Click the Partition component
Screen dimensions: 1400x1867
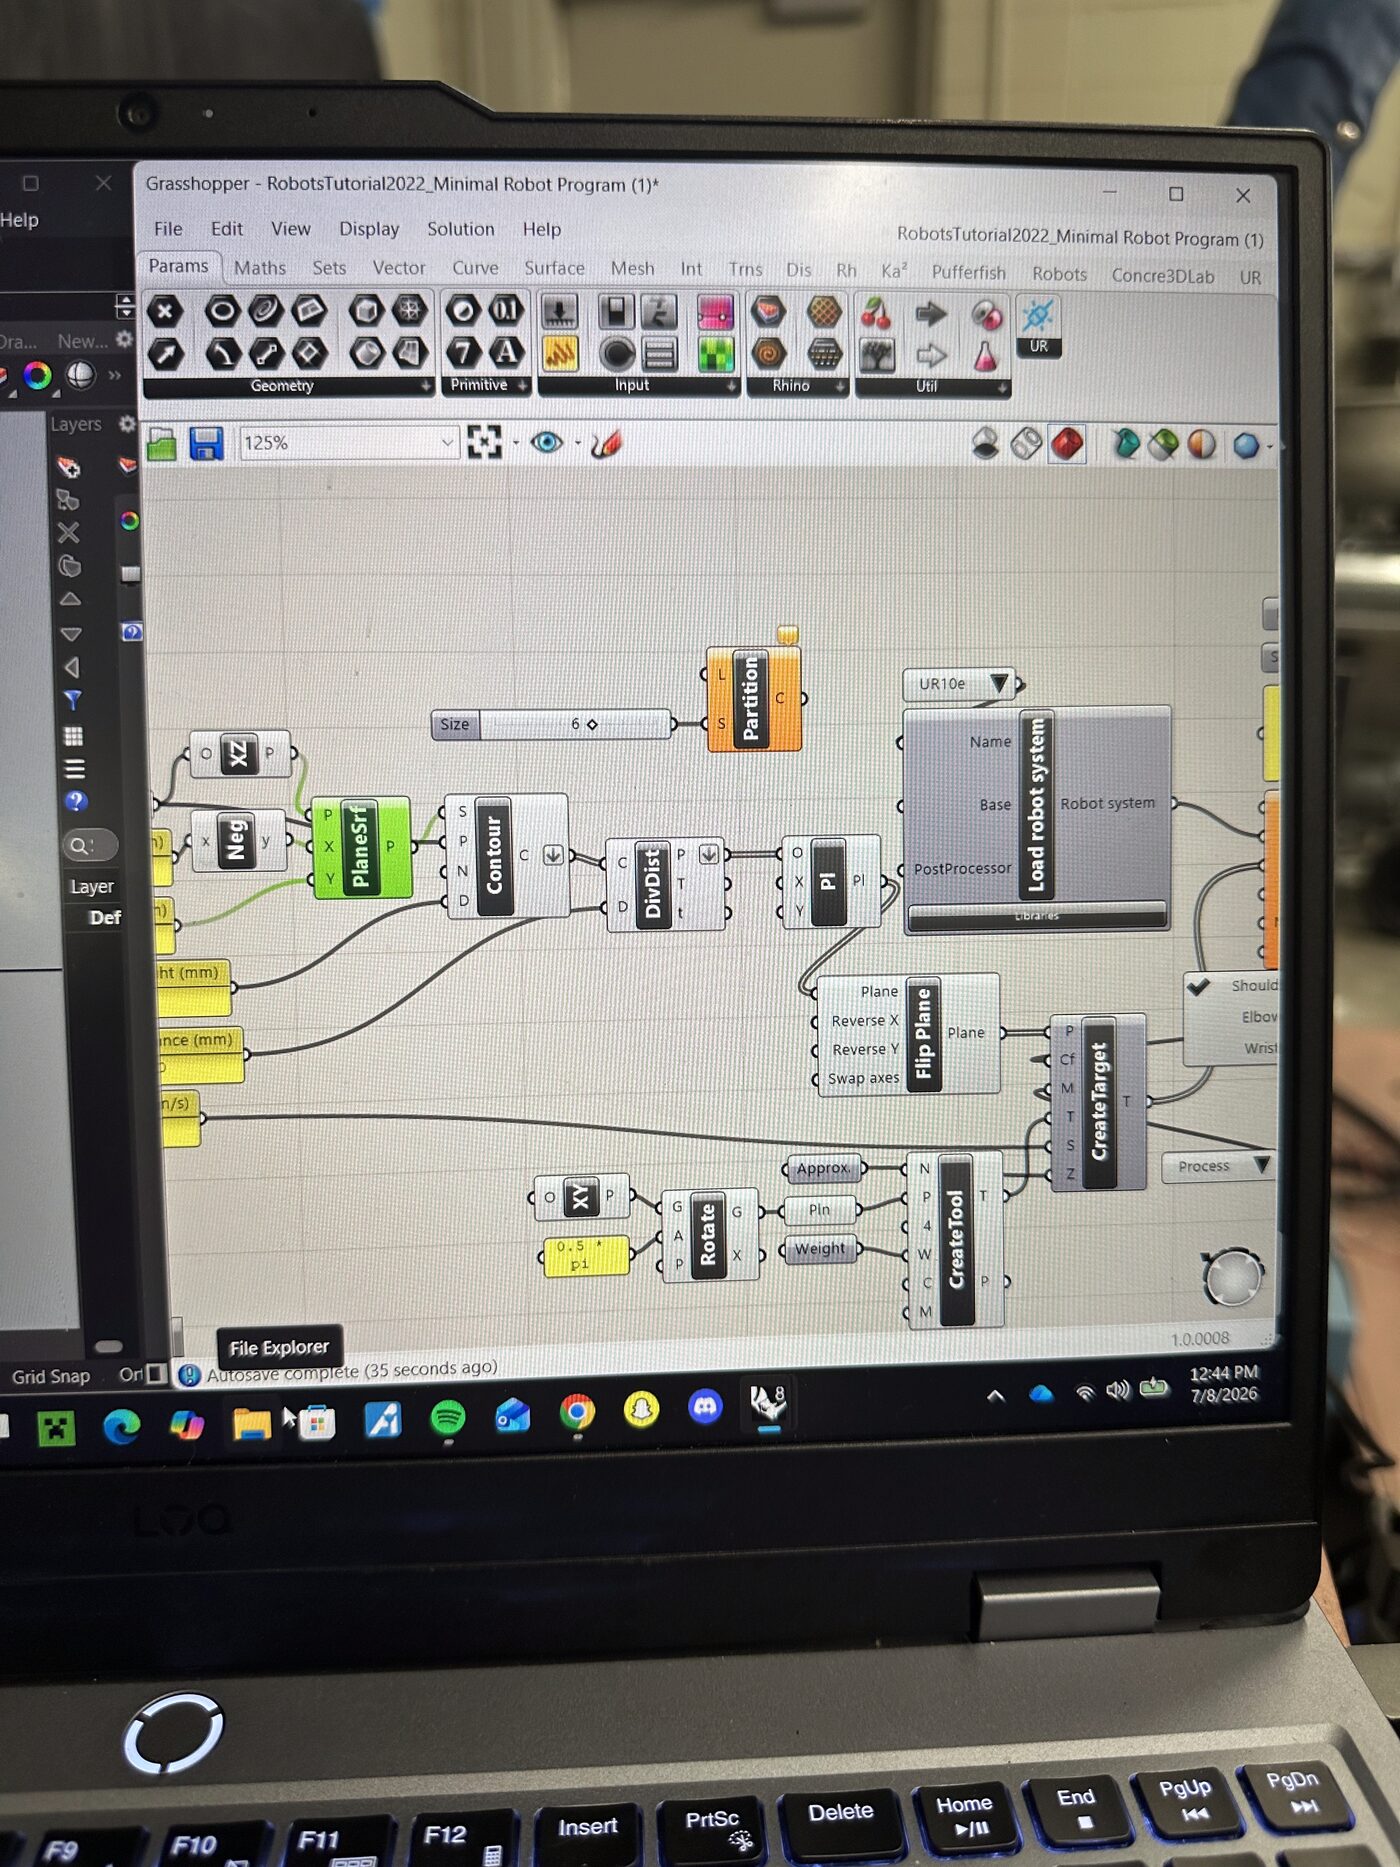(x=752, y=698)
